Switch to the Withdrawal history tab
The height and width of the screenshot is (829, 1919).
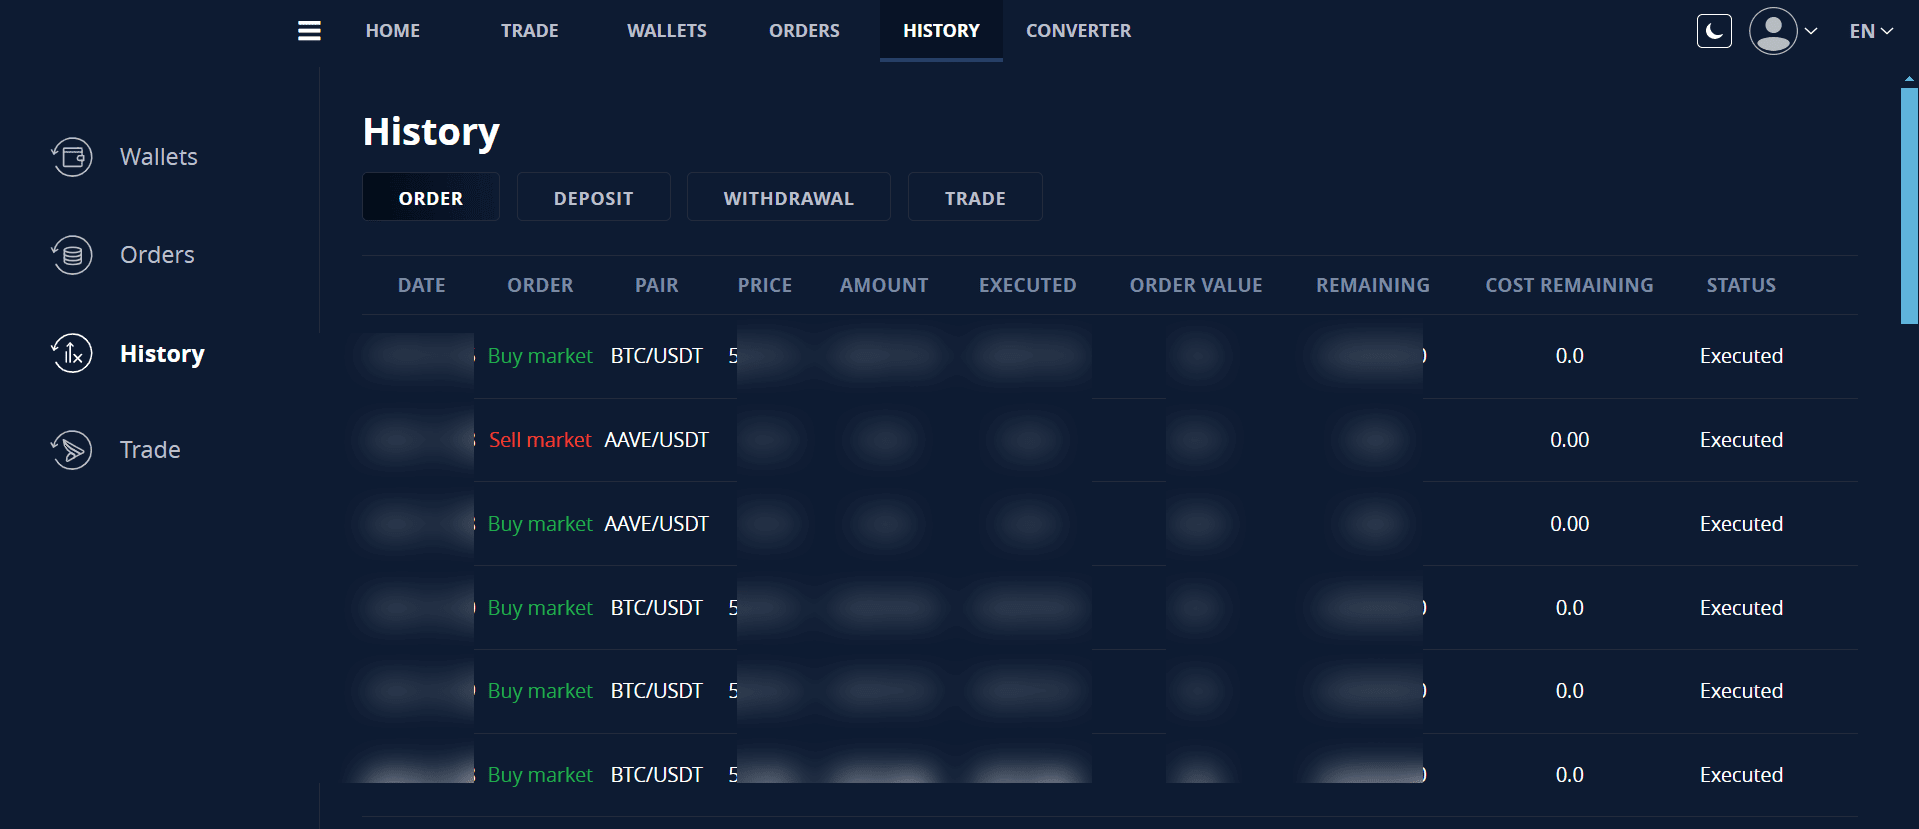(788, 198)
